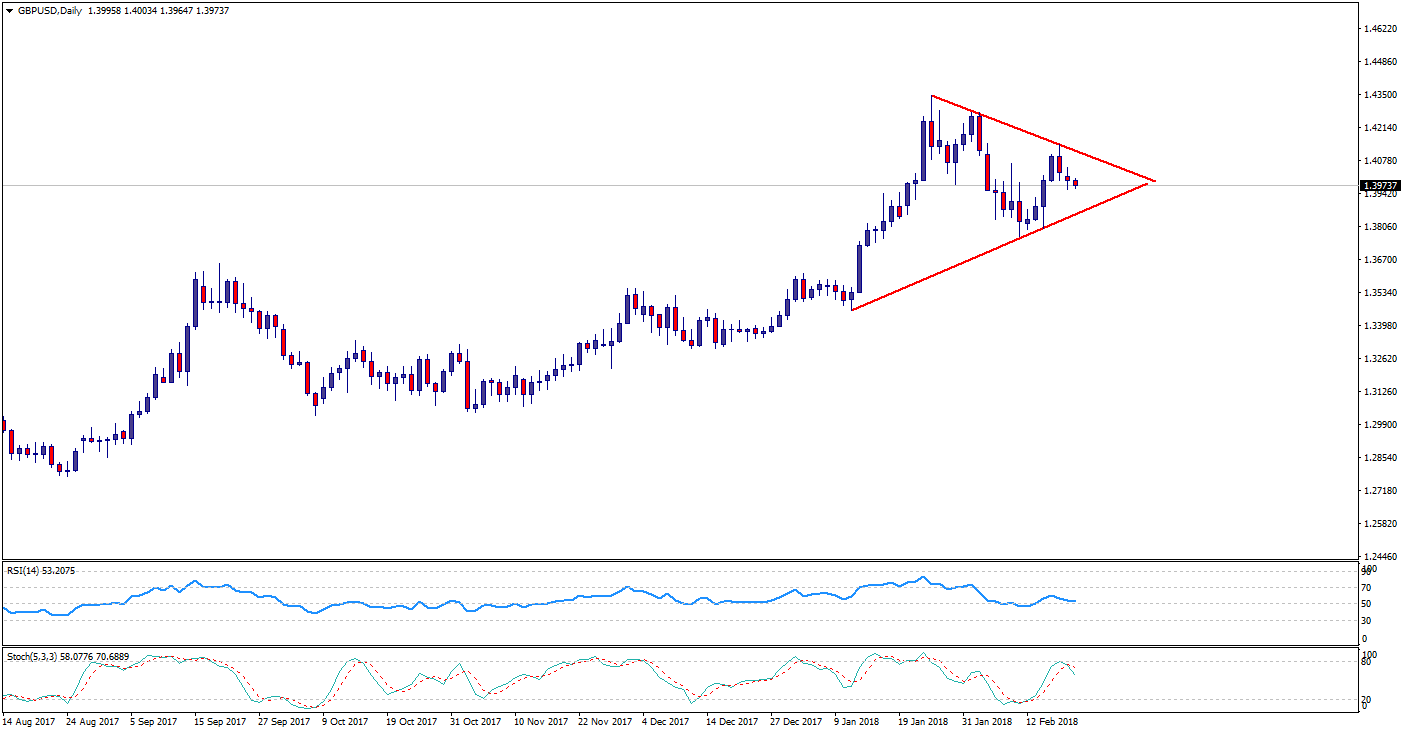
Task: Click the 19 Jan 2018 date label
Action: point(924,720)
